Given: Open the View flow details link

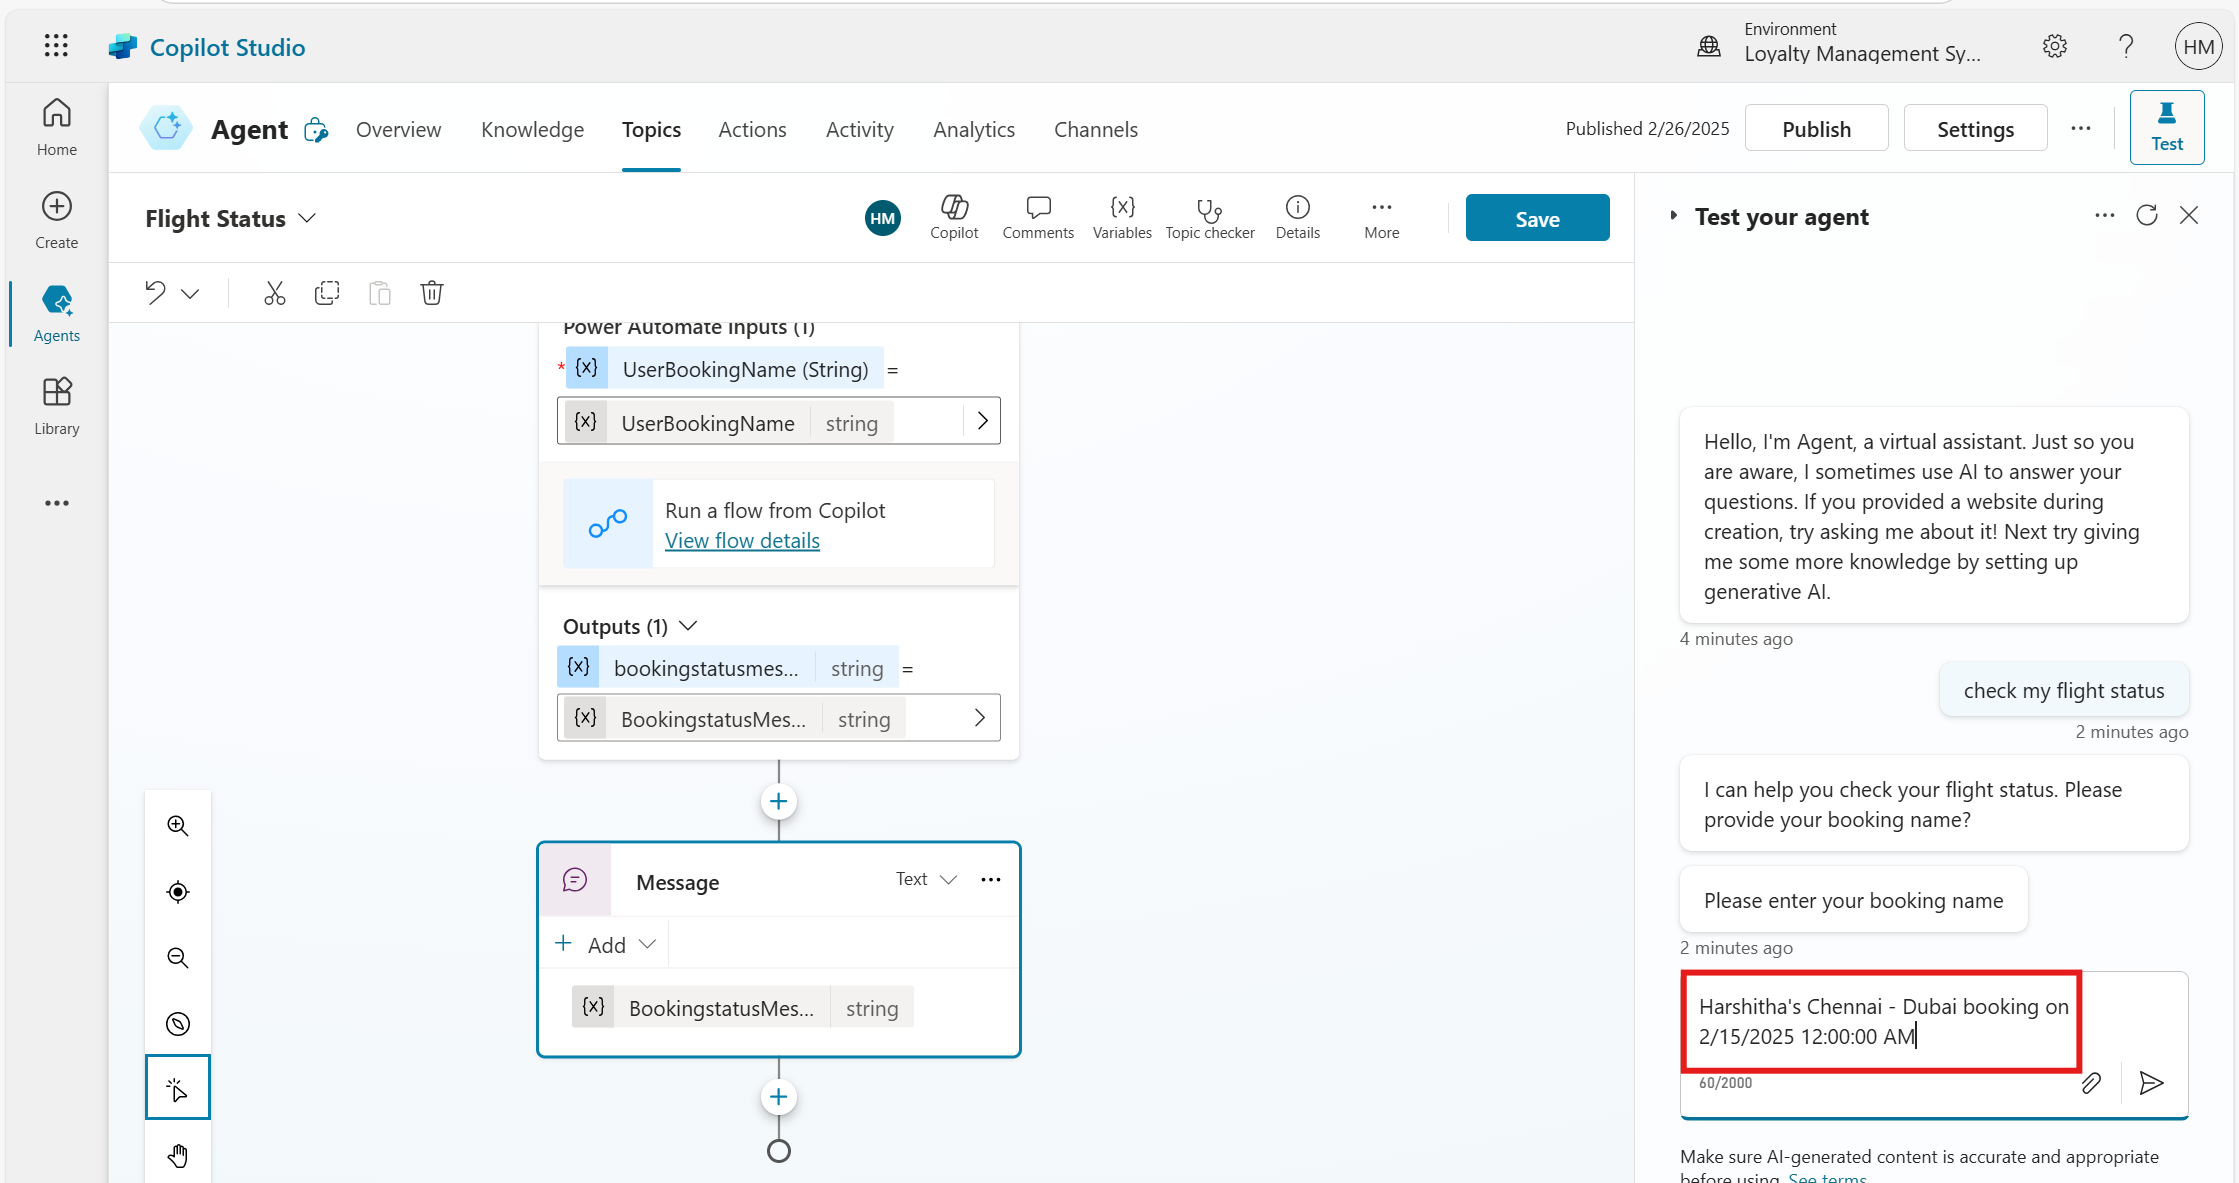Looking at the screenshot, I should coord(742,541).
